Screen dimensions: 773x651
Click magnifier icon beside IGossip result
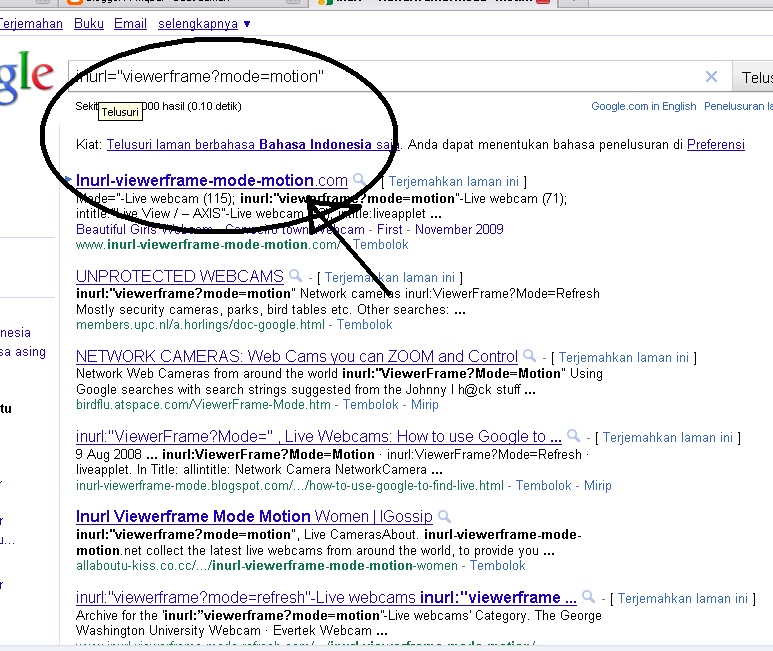point(444,516)
